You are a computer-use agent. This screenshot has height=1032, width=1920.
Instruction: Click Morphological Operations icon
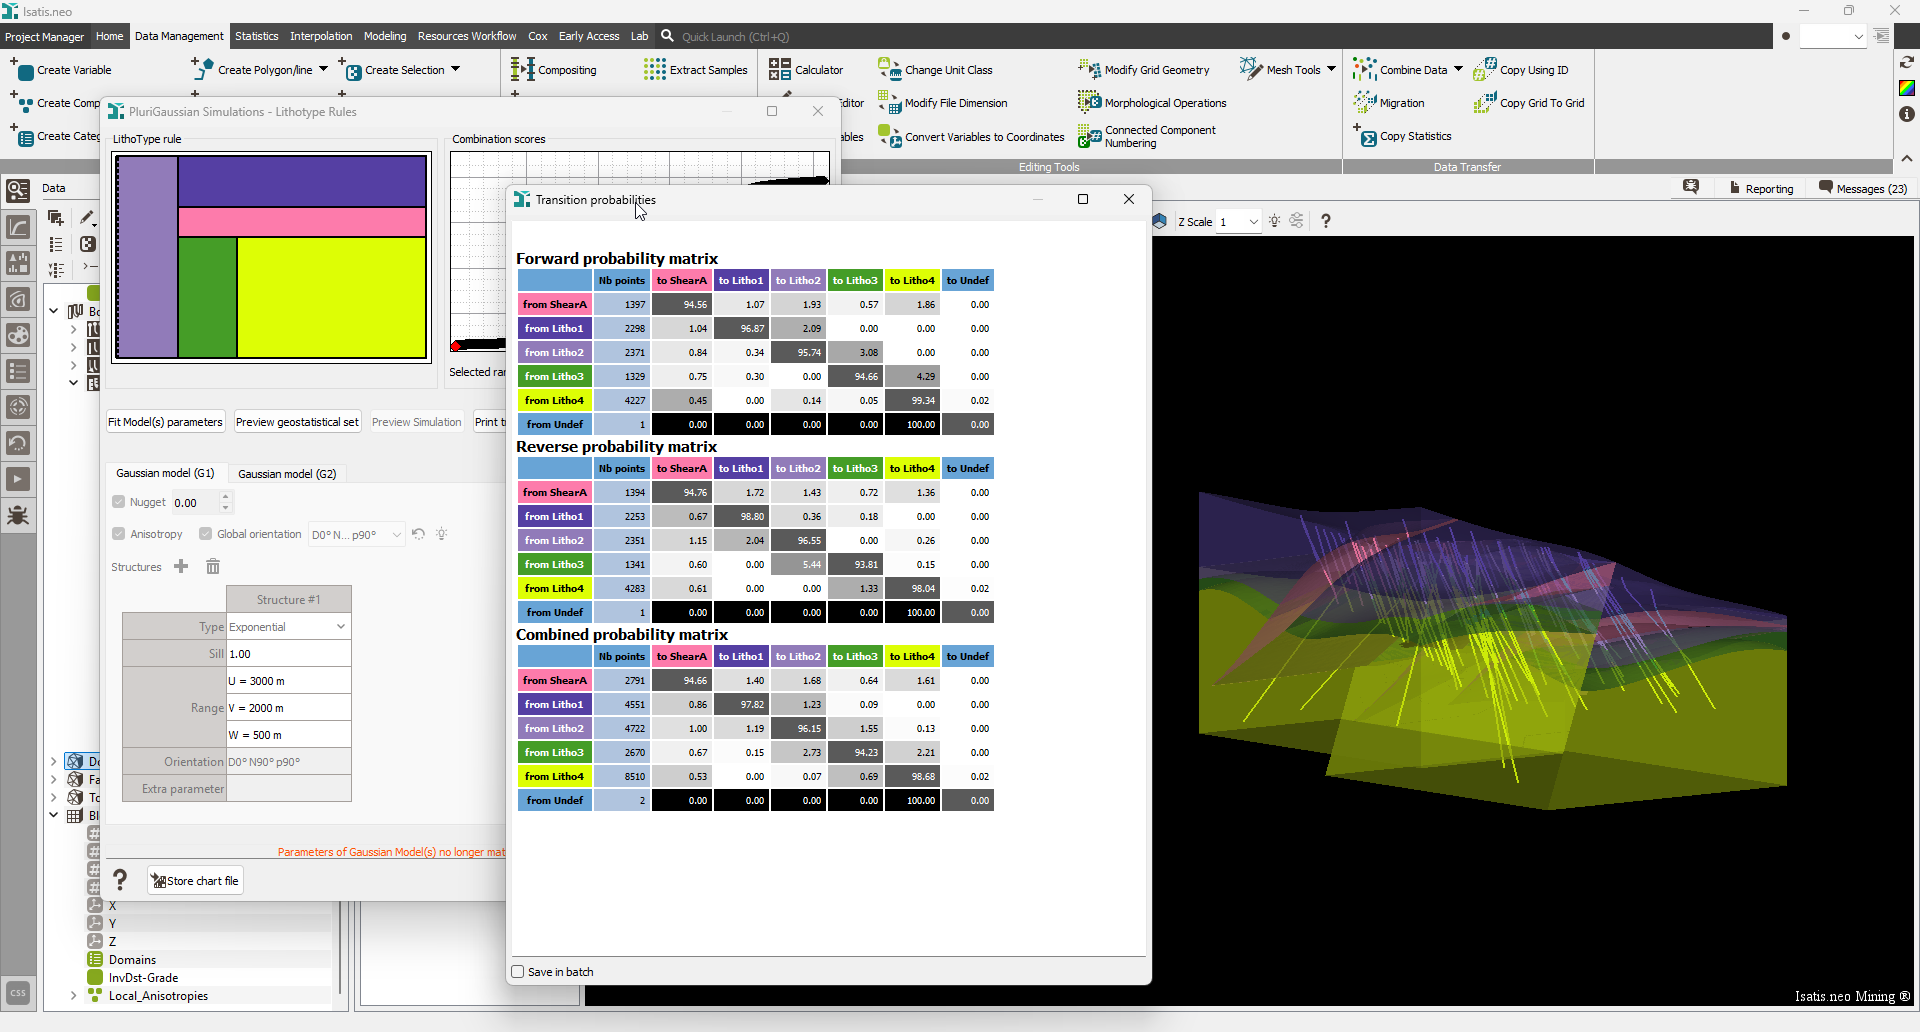coord(1089,102)
